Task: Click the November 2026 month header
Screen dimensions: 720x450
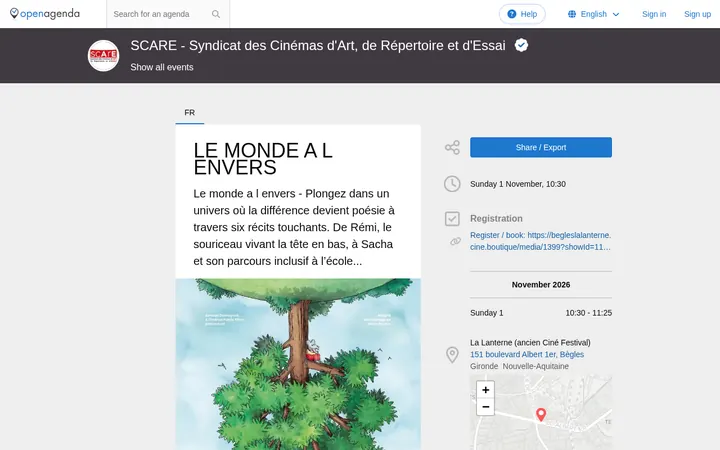Action: [540, 285]
